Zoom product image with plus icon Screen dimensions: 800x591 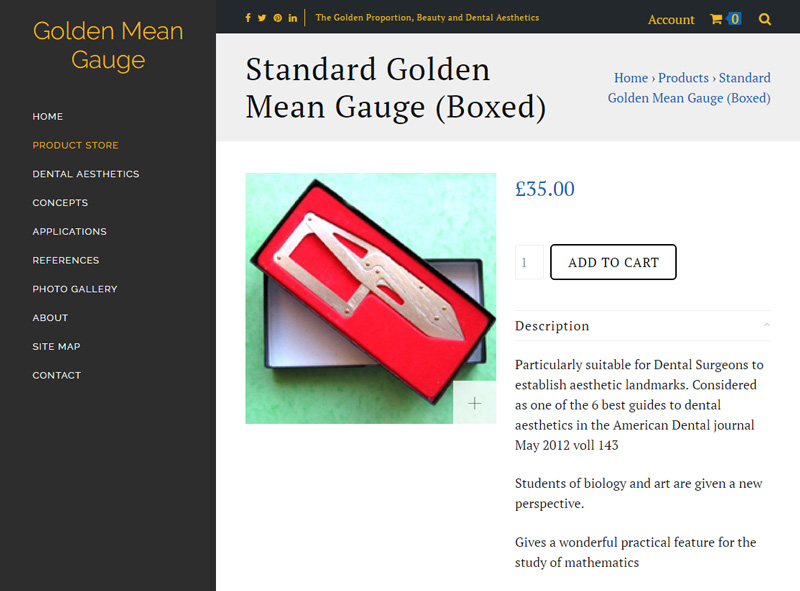tap(474, 403)
